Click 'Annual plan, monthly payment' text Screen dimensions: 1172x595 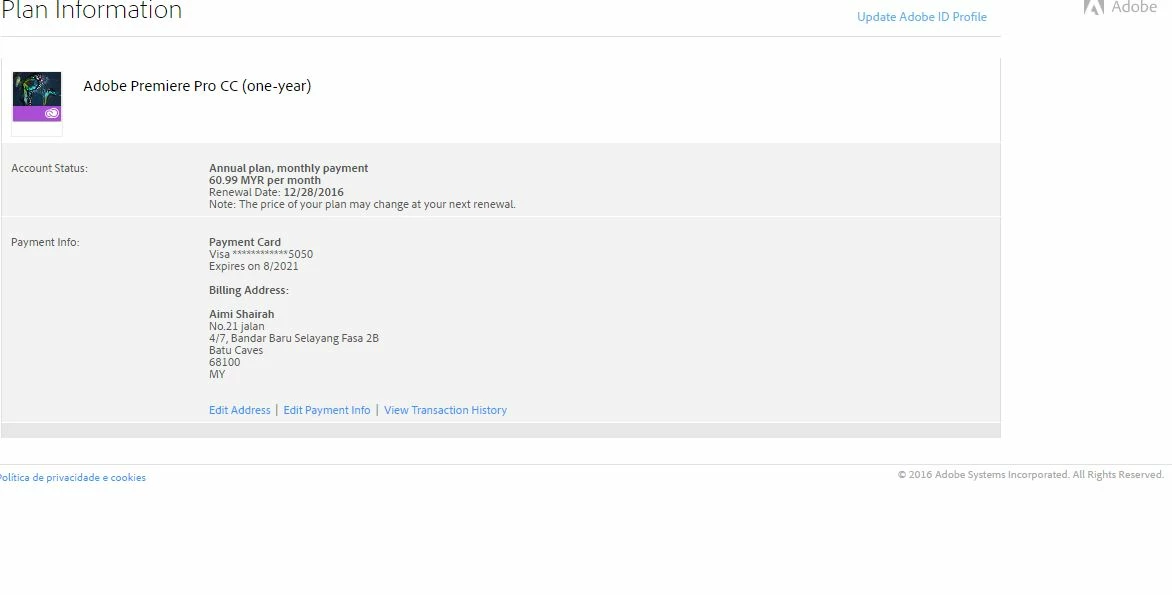point(289,168)
